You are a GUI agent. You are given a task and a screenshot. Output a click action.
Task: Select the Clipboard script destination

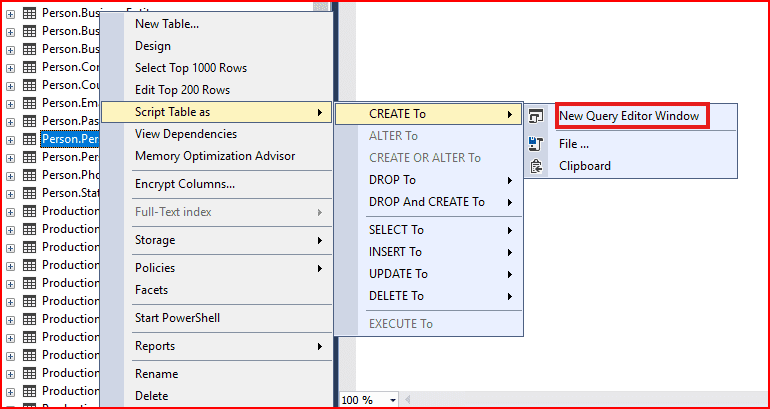(x=585, y=166)
